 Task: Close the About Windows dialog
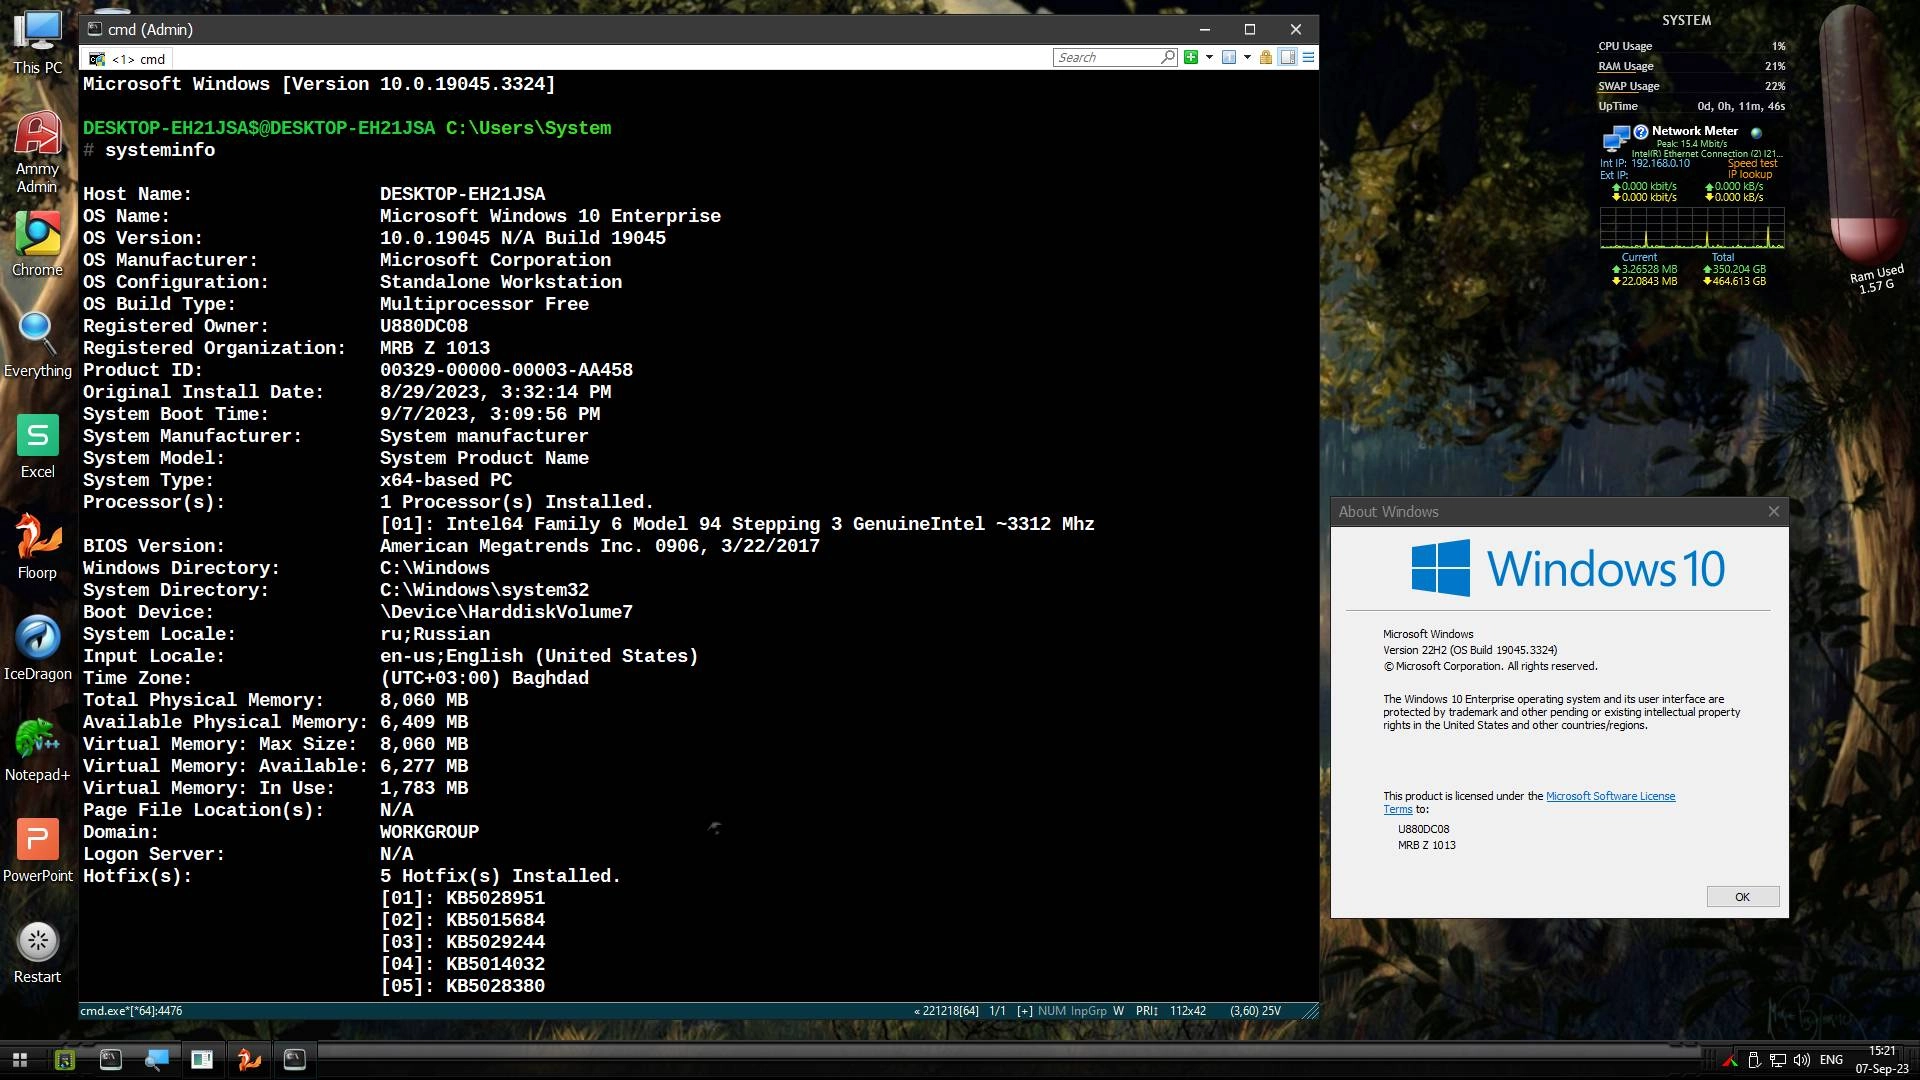point(1773,511)
